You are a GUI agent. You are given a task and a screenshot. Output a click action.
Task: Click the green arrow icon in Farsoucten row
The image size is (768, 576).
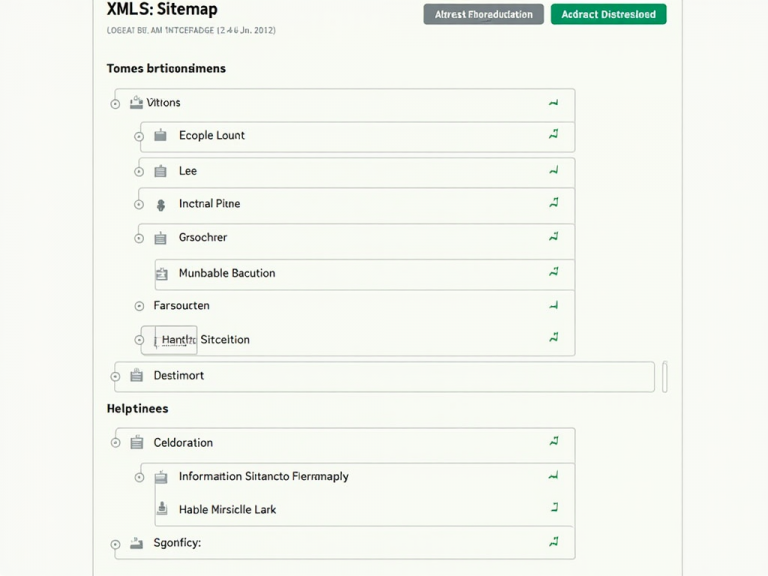(x=553, y=306)
